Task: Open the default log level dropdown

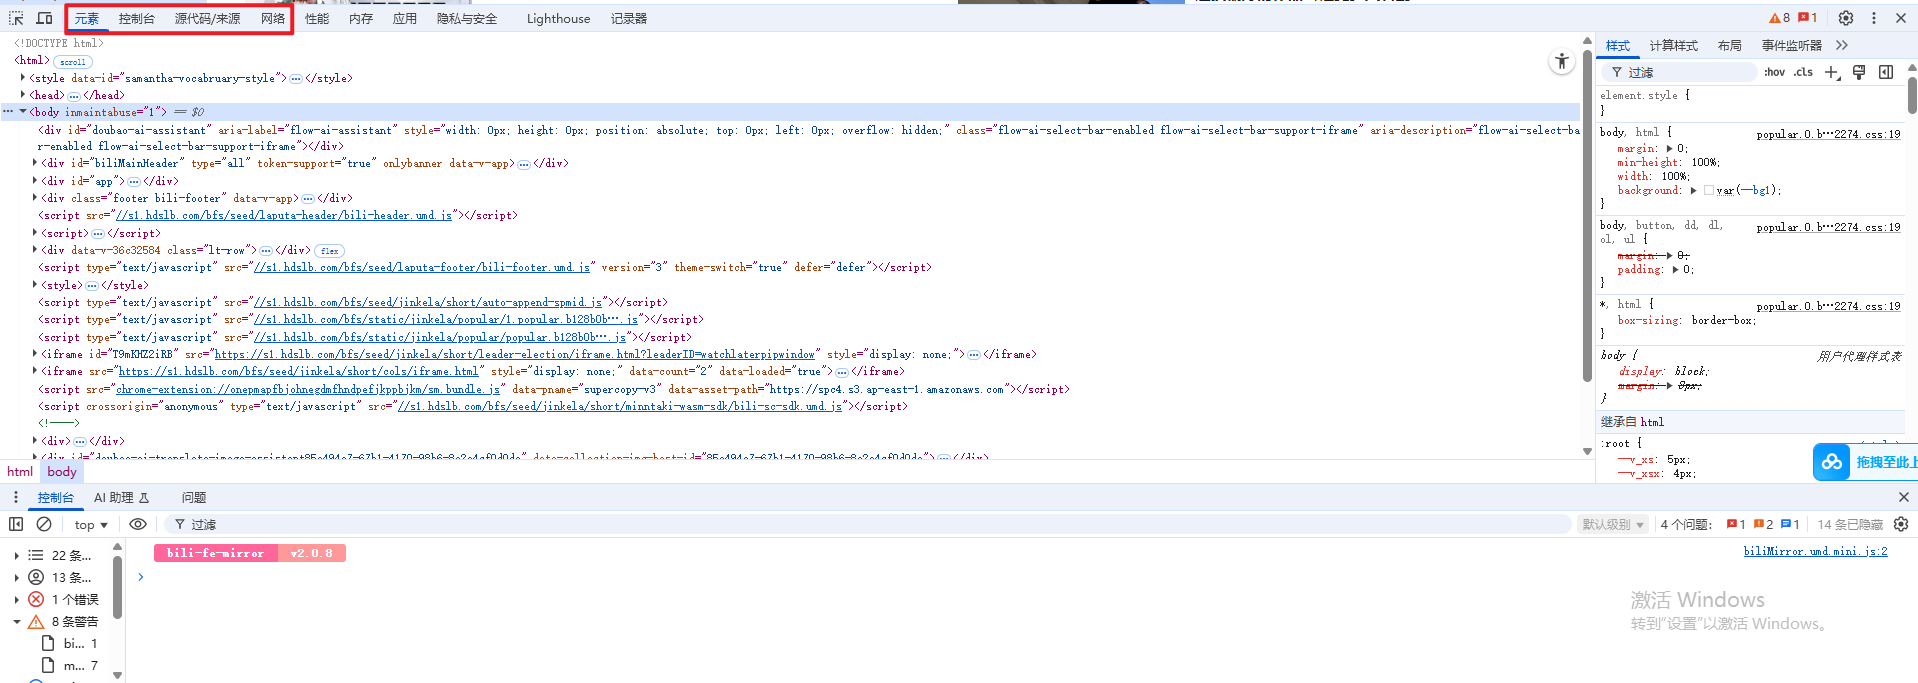Action: click(x=1613, y=524)
